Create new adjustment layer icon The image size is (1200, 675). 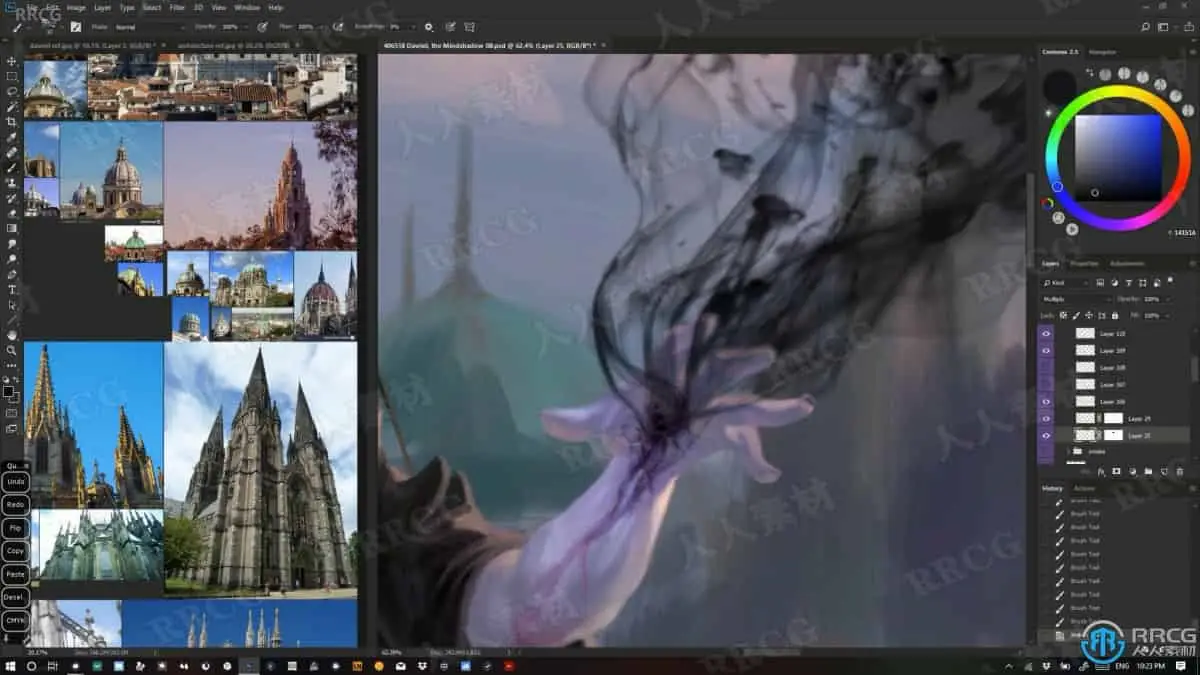[x=1132, y=471]
